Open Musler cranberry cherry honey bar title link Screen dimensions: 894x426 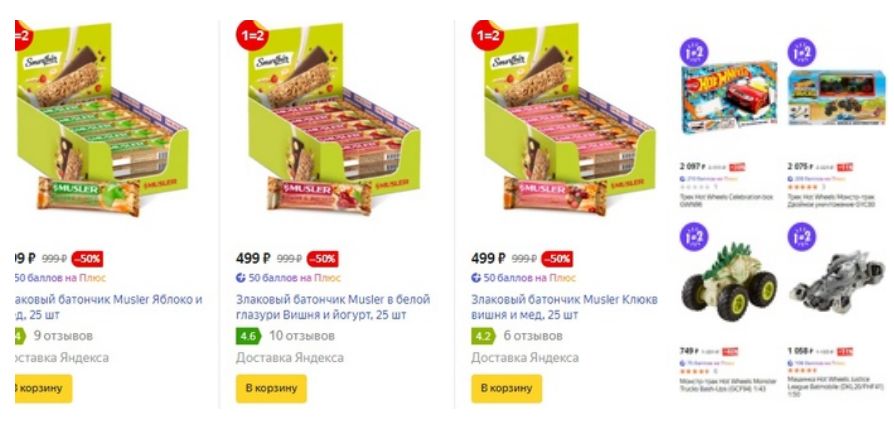coord(564,307)
